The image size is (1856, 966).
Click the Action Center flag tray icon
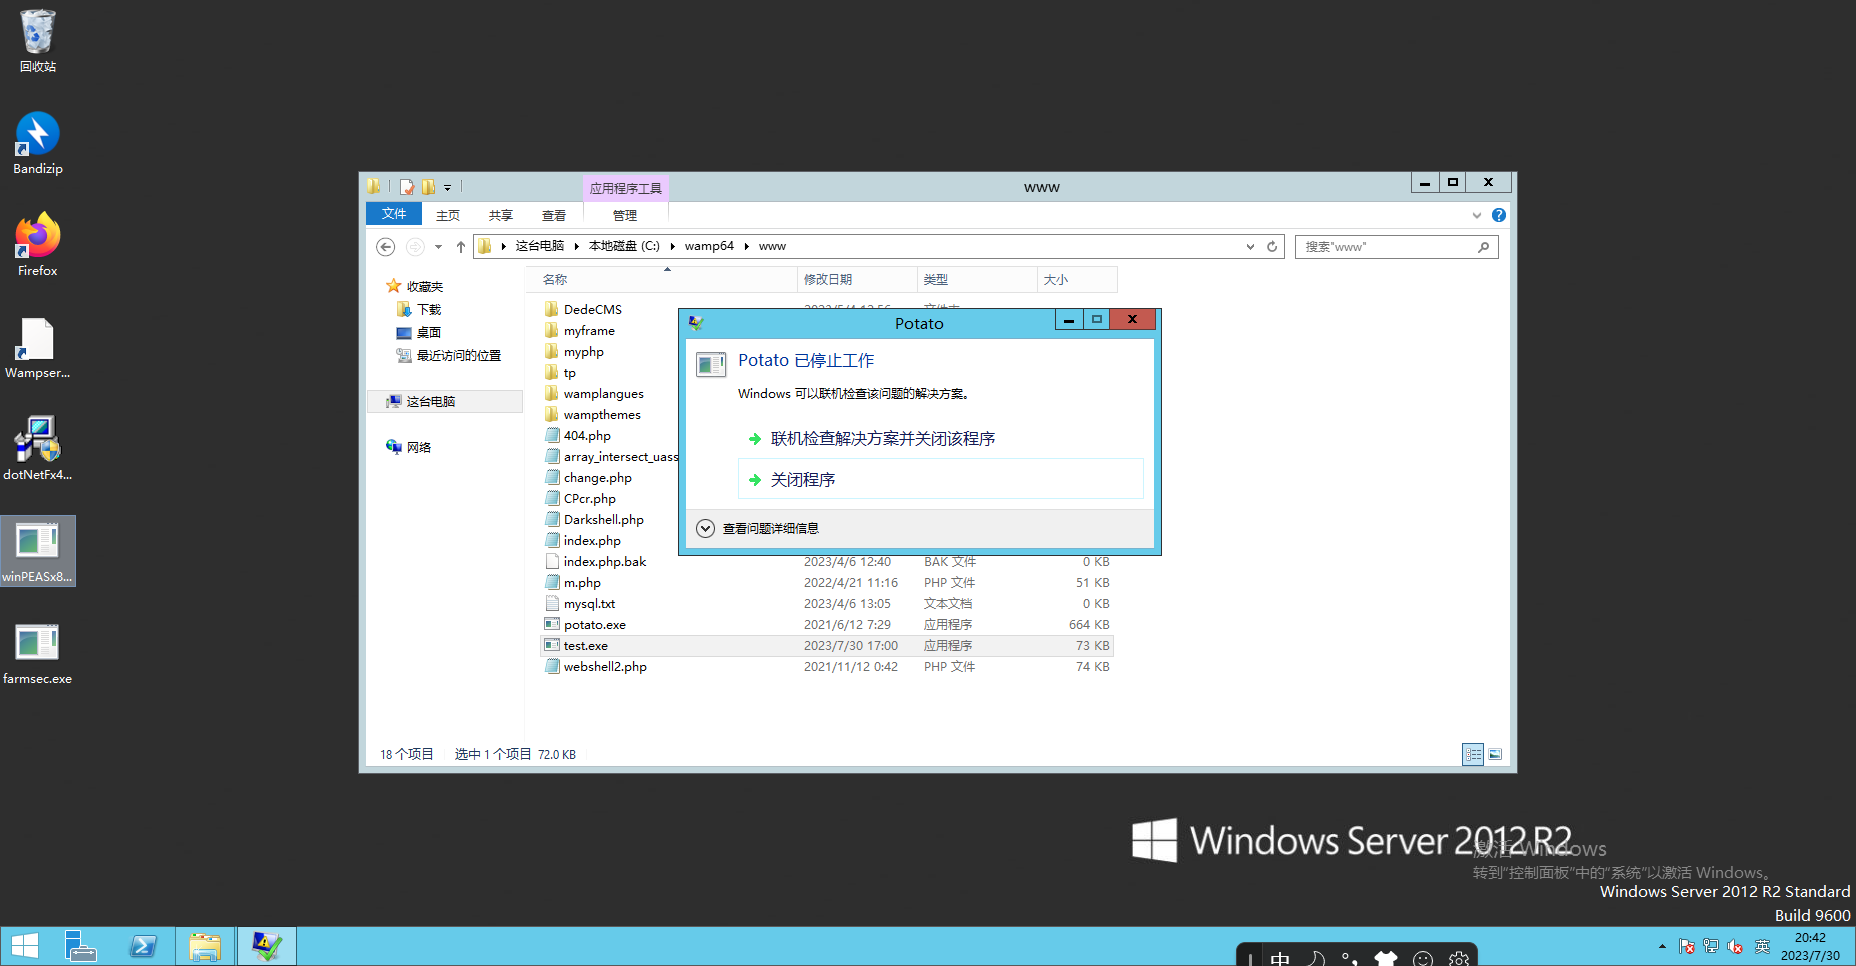point(1687,946)
